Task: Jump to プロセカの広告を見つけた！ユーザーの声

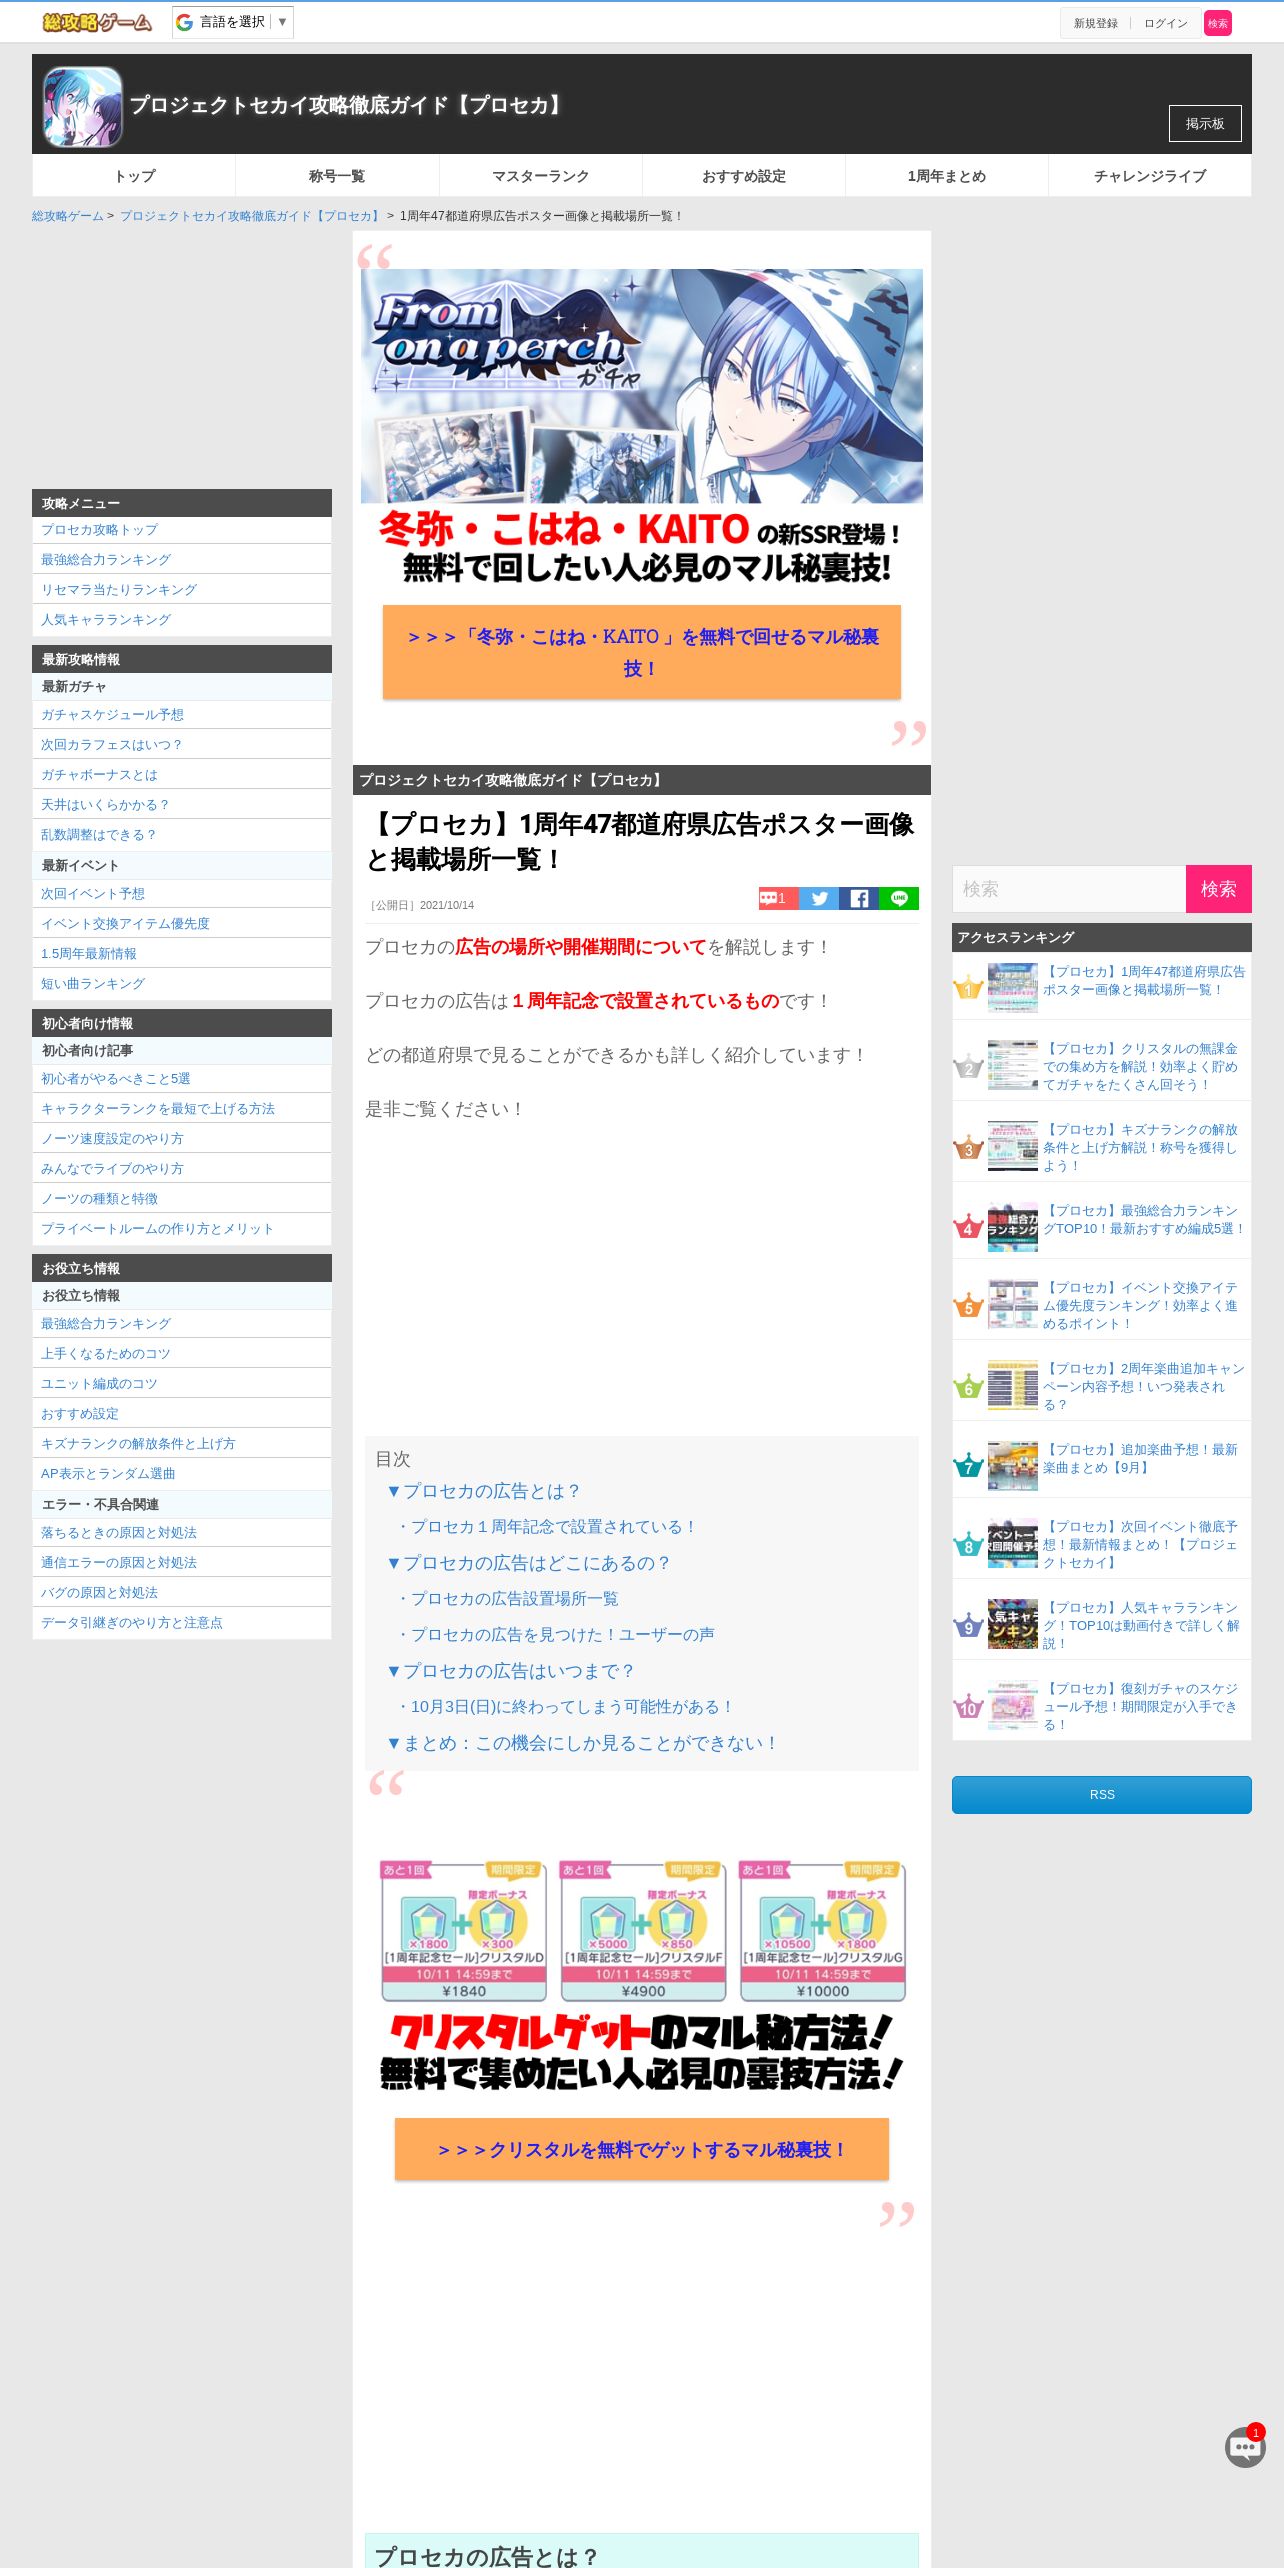Action: [x=555, y=1635]
